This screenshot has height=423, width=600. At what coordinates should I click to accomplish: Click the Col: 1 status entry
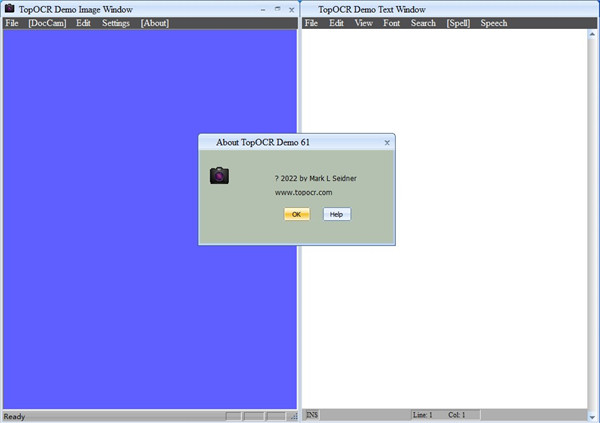pyautogui.click(x=457, y=415)
